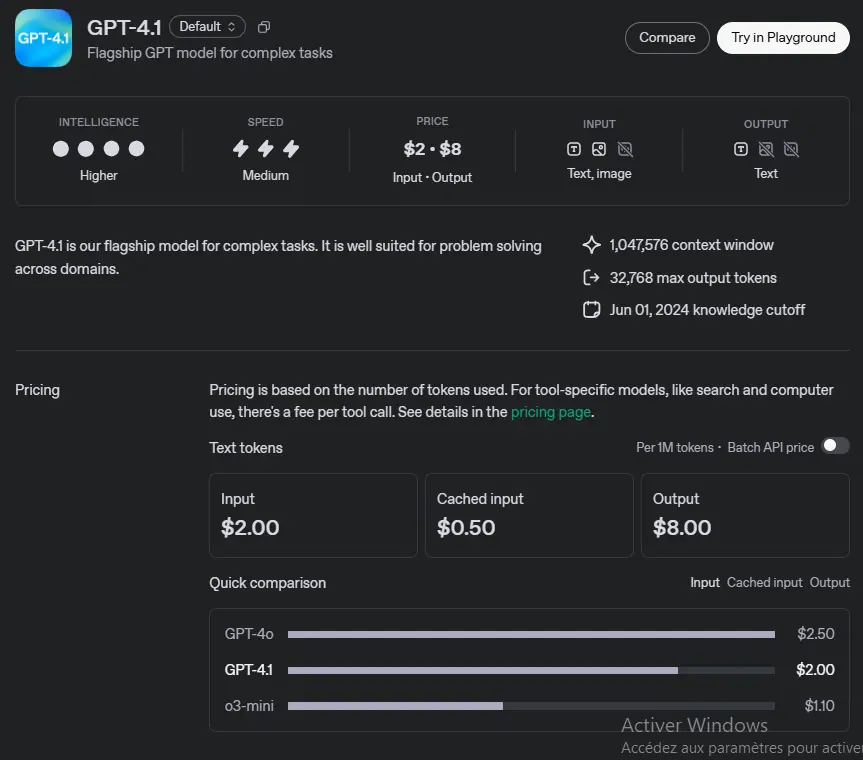Click the GPT-4o model name label
Screen dimensions: 863x760
249,634
